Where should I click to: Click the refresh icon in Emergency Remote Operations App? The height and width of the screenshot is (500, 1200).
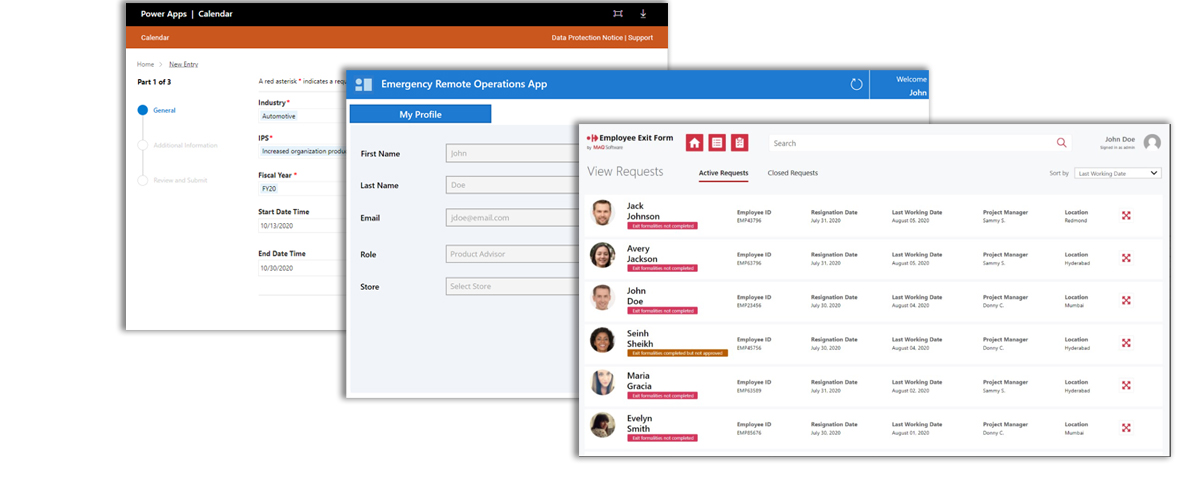[x=856, y=85]
